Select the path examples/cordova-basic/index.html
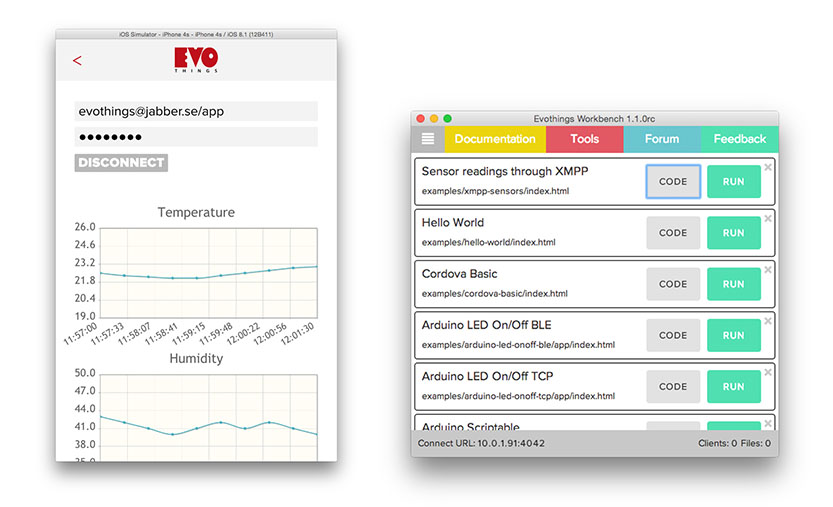Image resolution: width=833 pixels, height=507 pixels. pyautogui.click(x=495, y=293)
